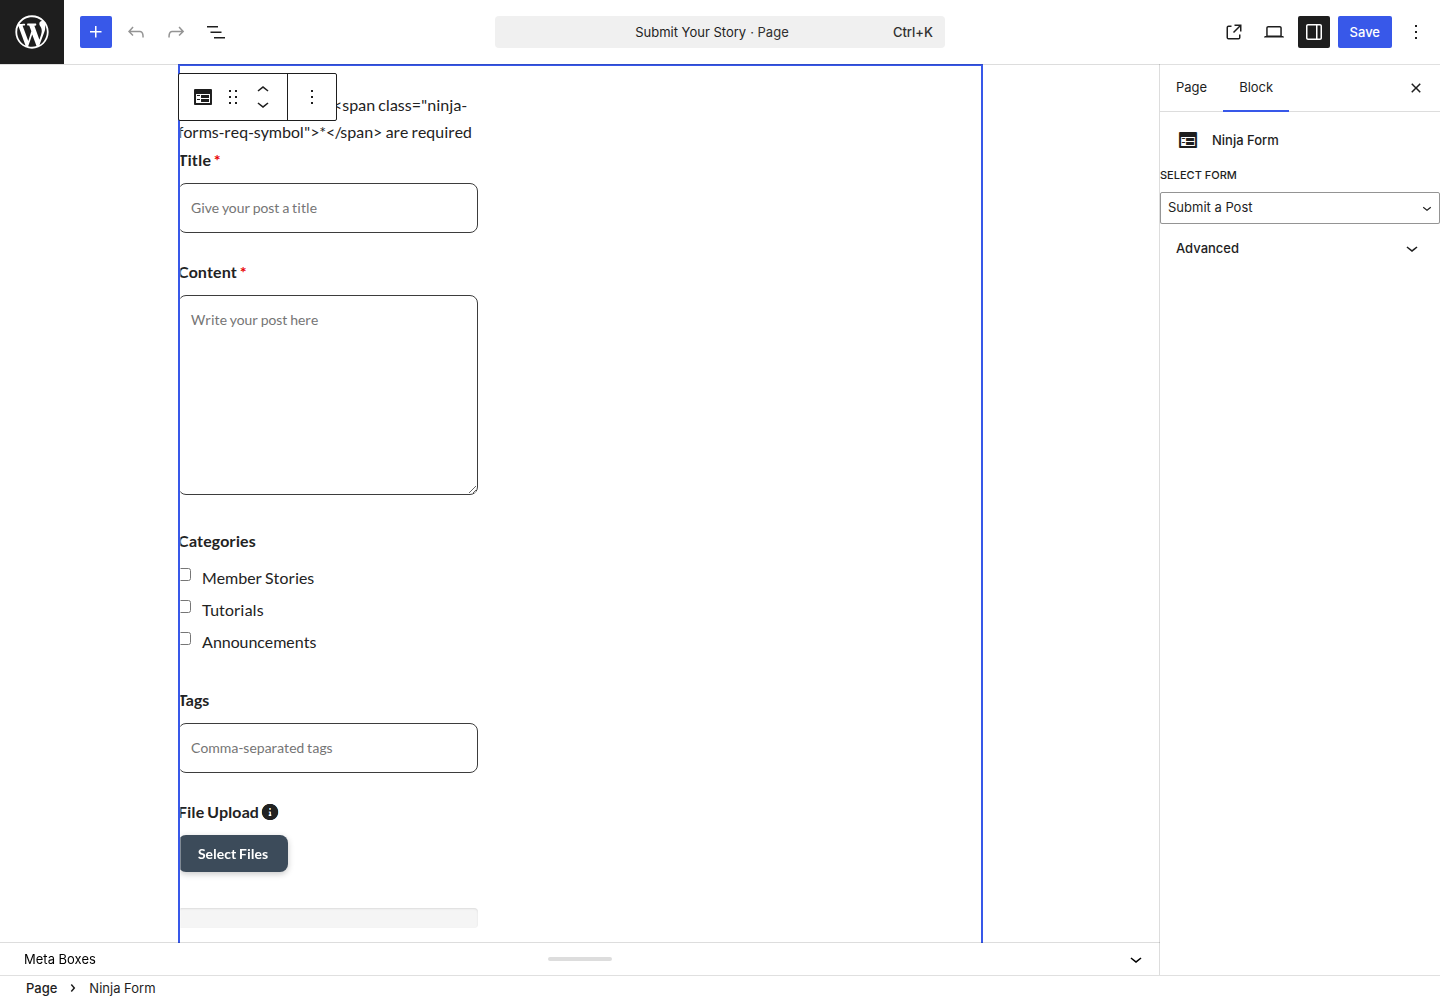Open the document overview list

[216, 32]
